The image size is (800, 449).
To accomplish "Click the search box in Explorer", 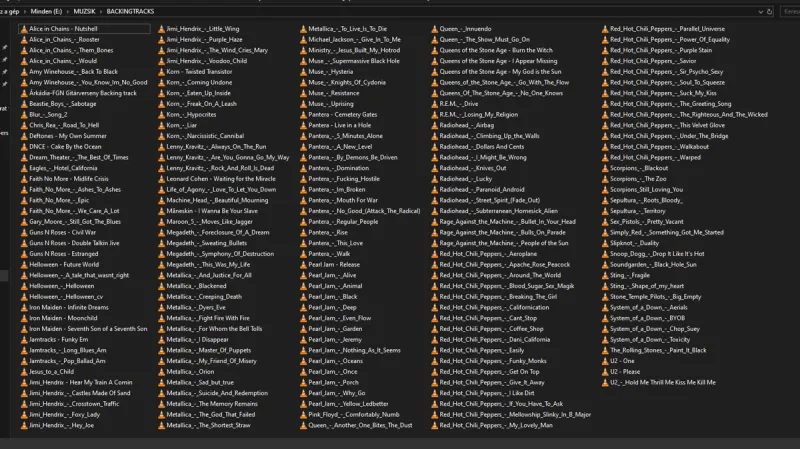I will pyautogui.click(x=790, y=11).
